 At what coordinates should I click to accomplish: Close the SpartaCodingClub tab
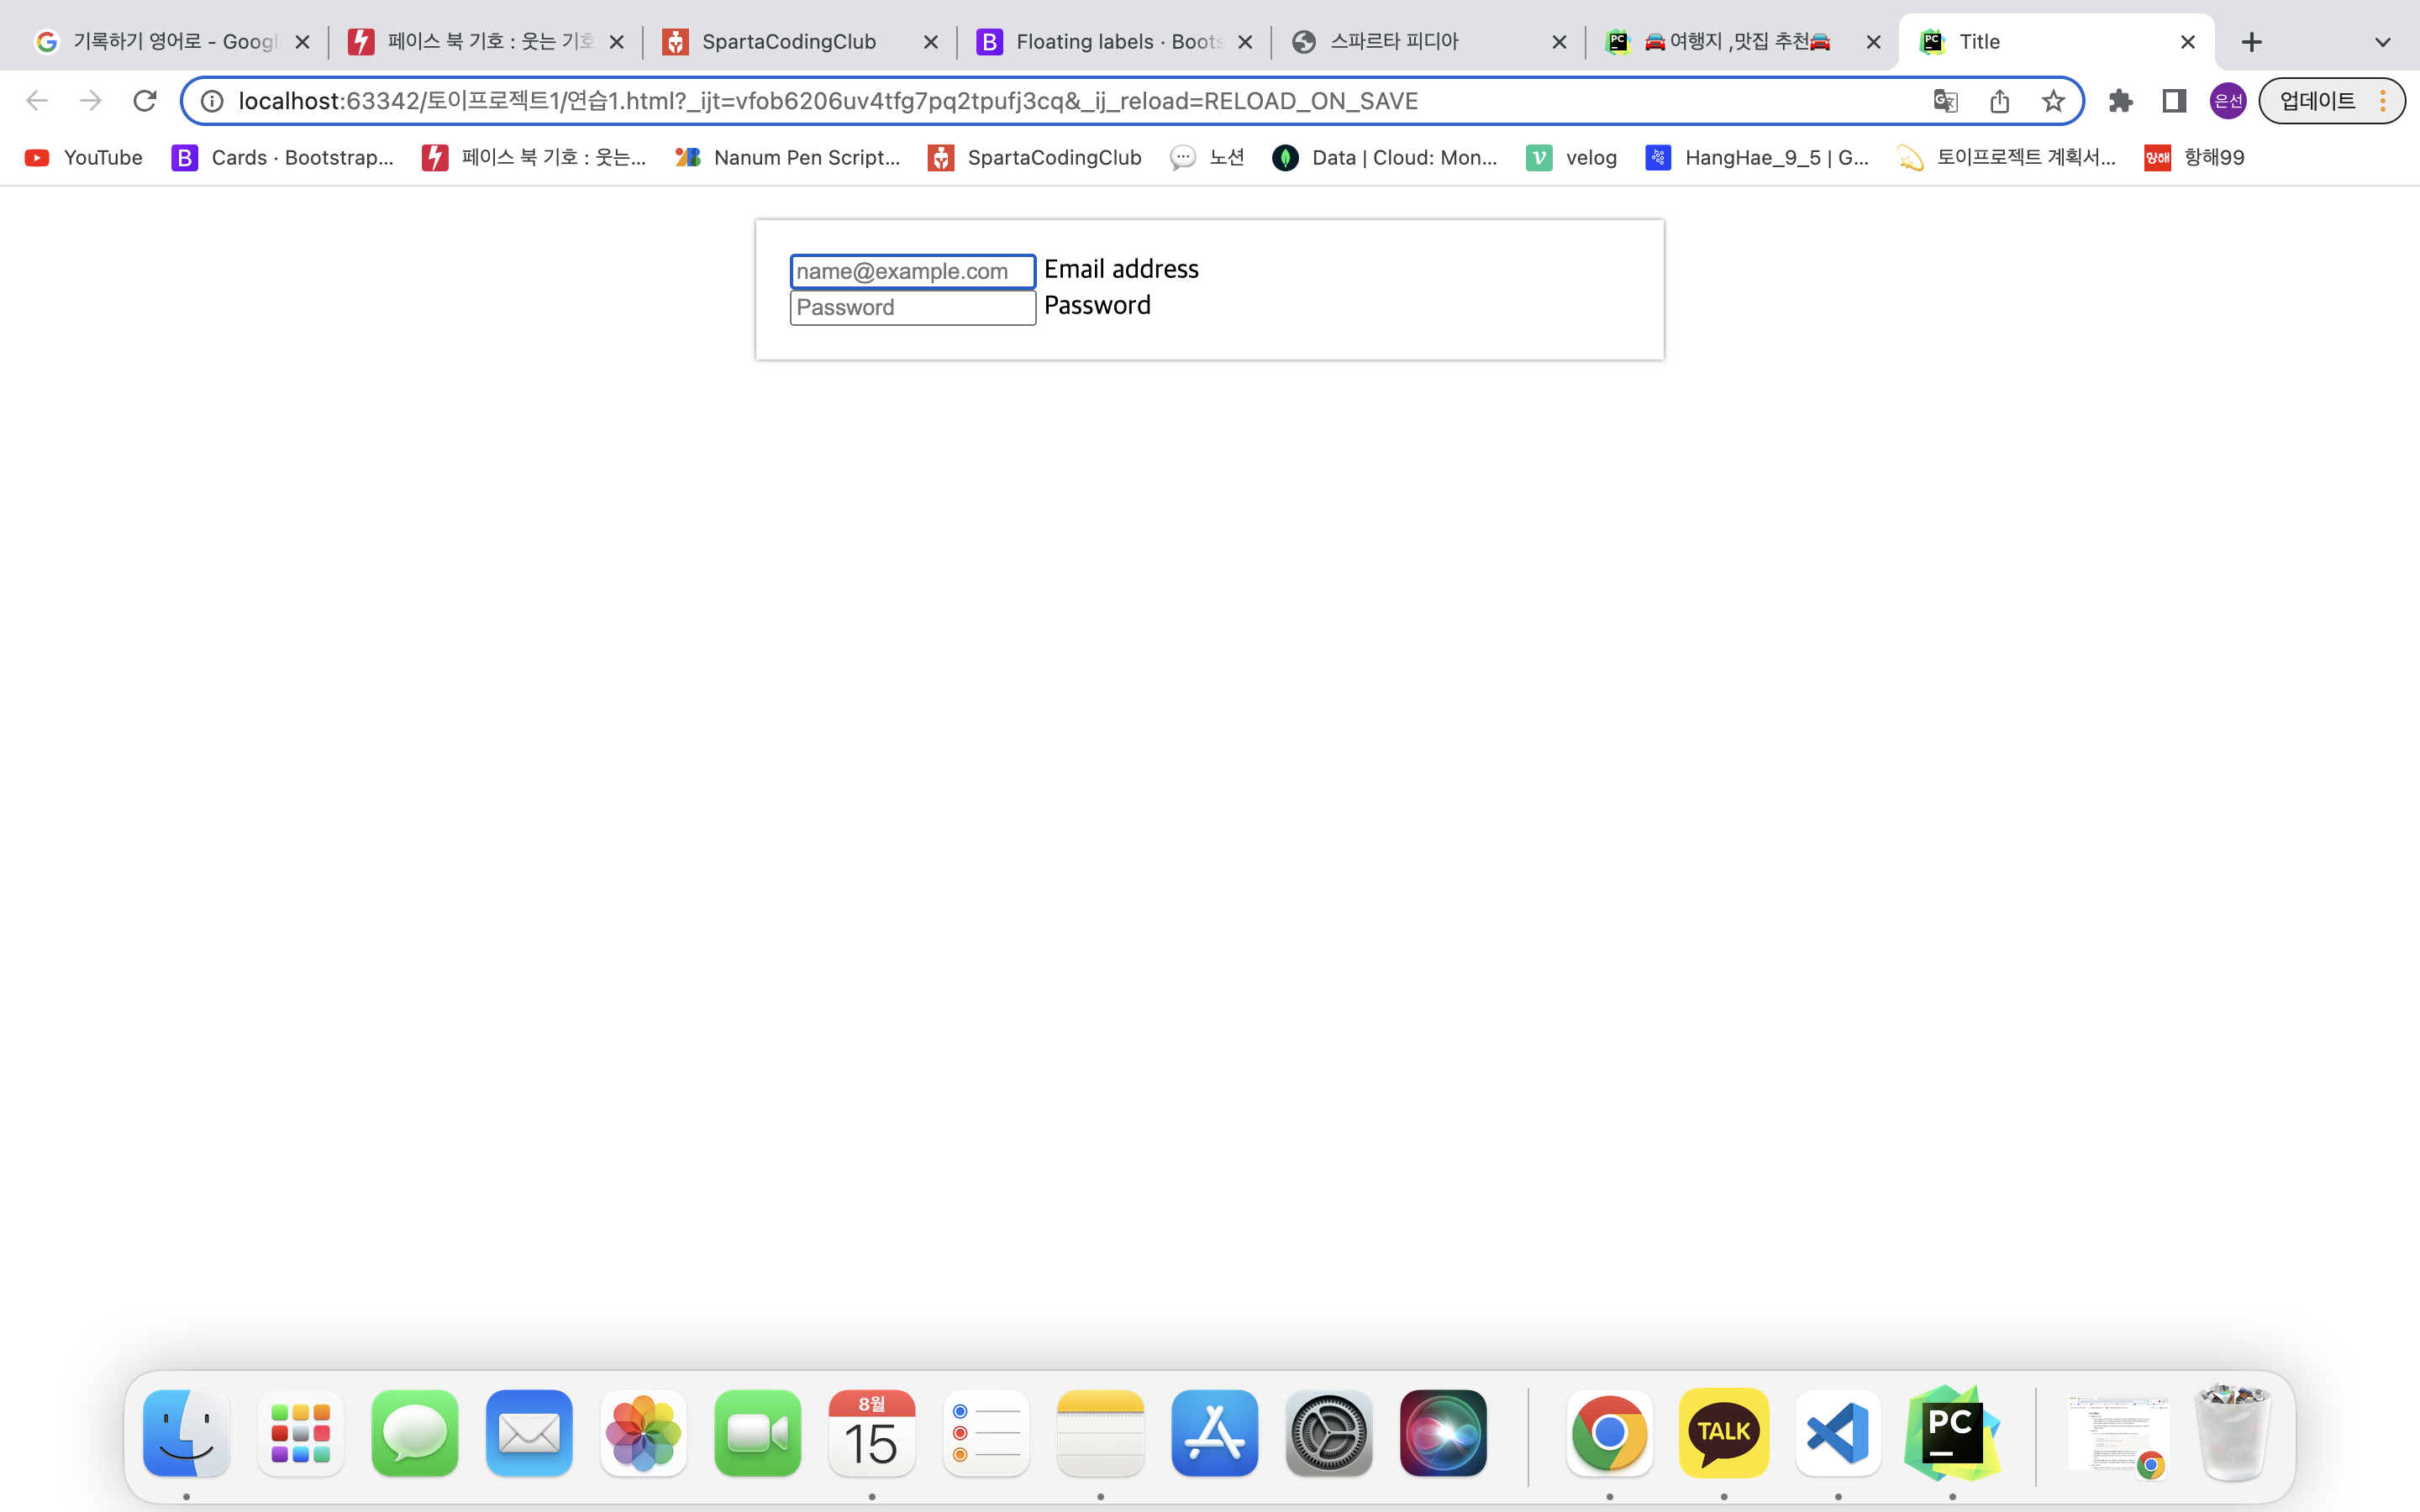[931, 42]
